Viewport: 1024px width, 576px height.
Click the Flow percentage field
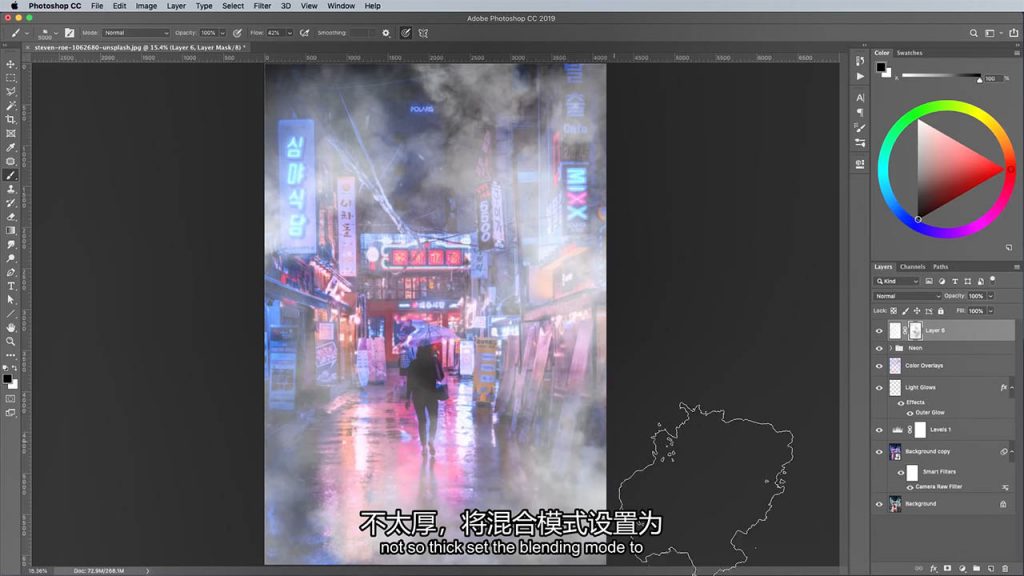point(275,33)
